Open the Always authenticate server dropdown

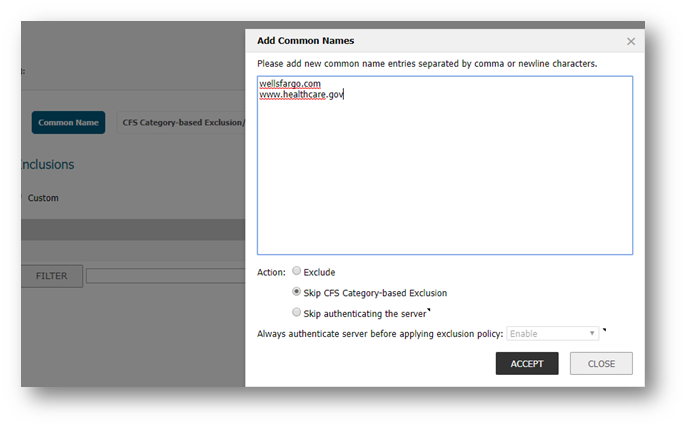[553, 333]
